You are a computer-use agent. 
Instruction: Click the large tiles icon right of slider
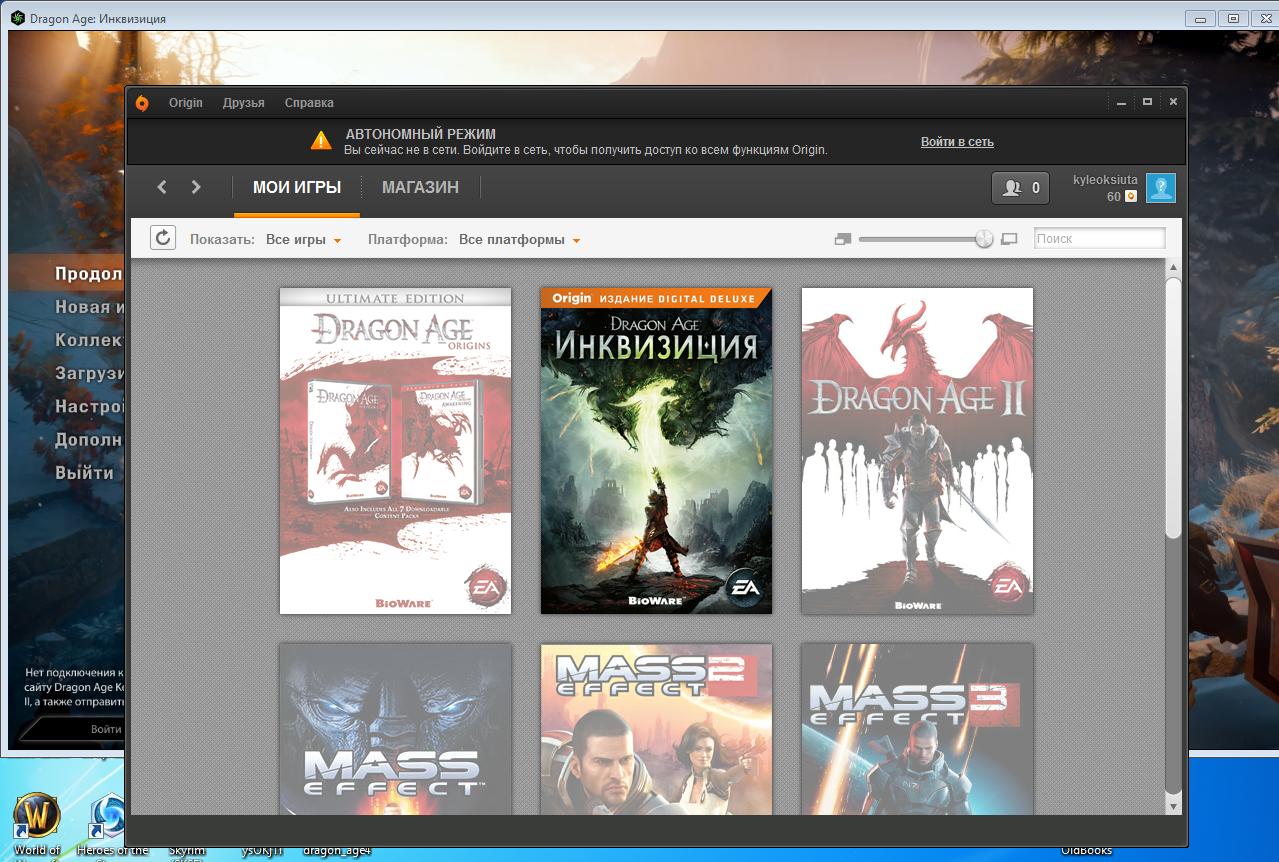click(1009, 239)
